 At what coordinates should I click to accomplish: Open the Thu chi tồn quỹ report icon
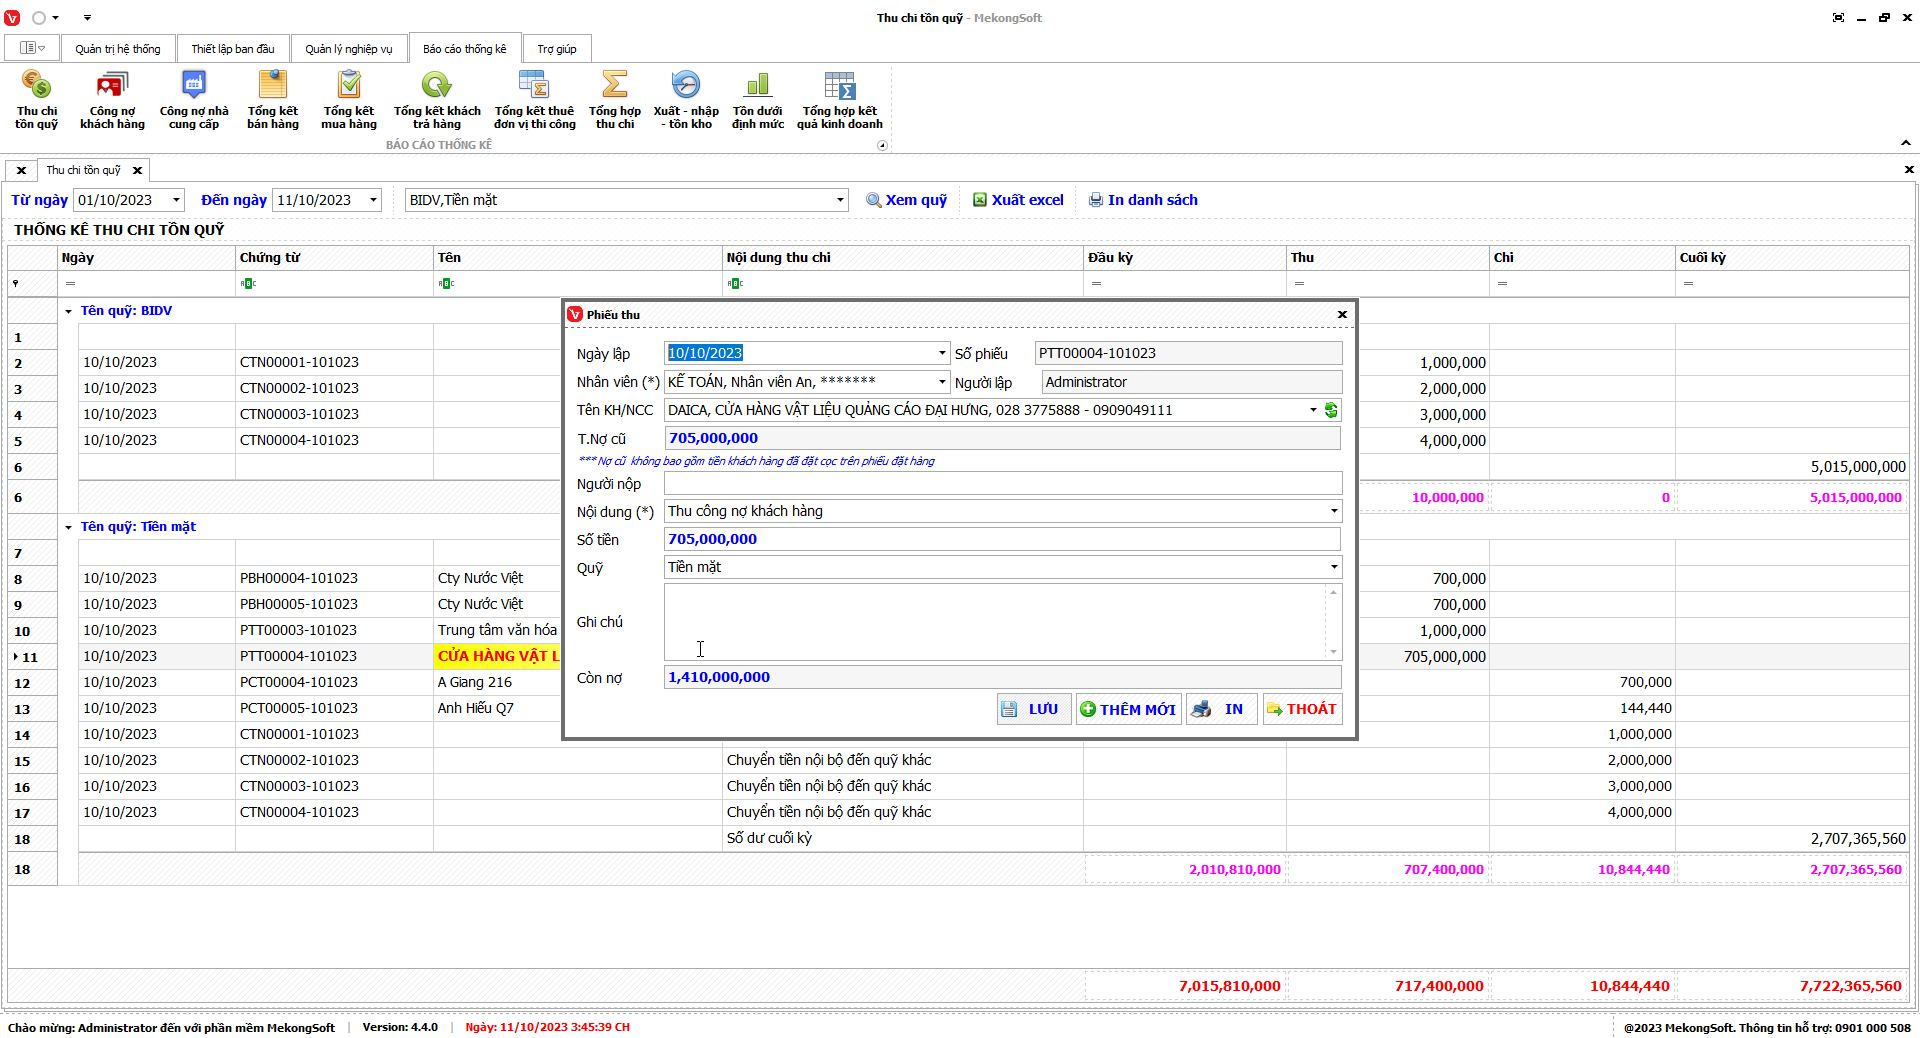tap(36, 99)
